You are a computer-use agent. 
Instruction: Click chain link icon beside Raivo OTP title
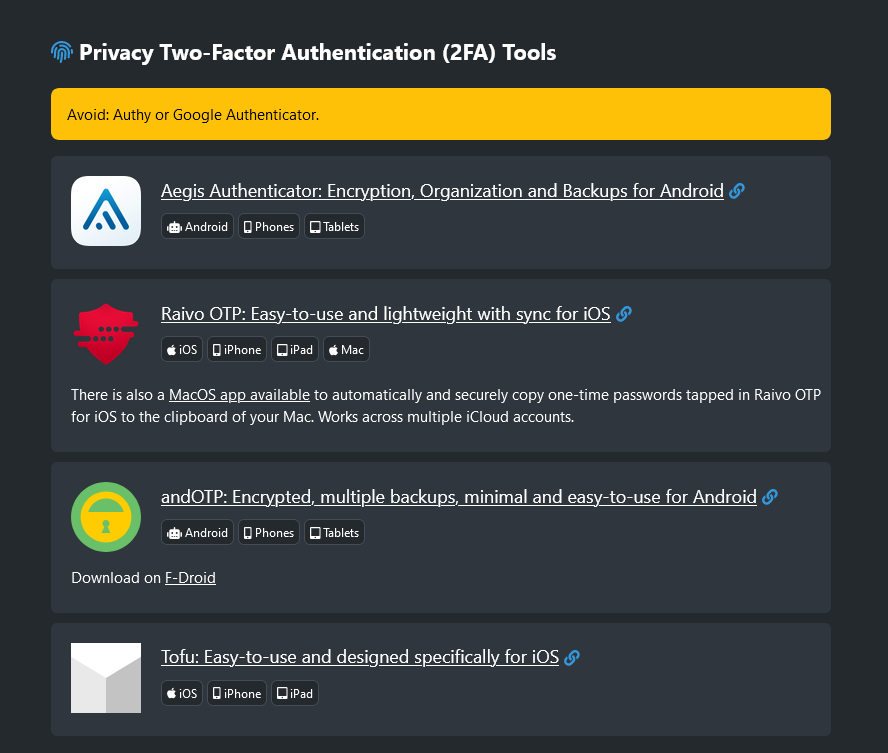coord(624,314)
